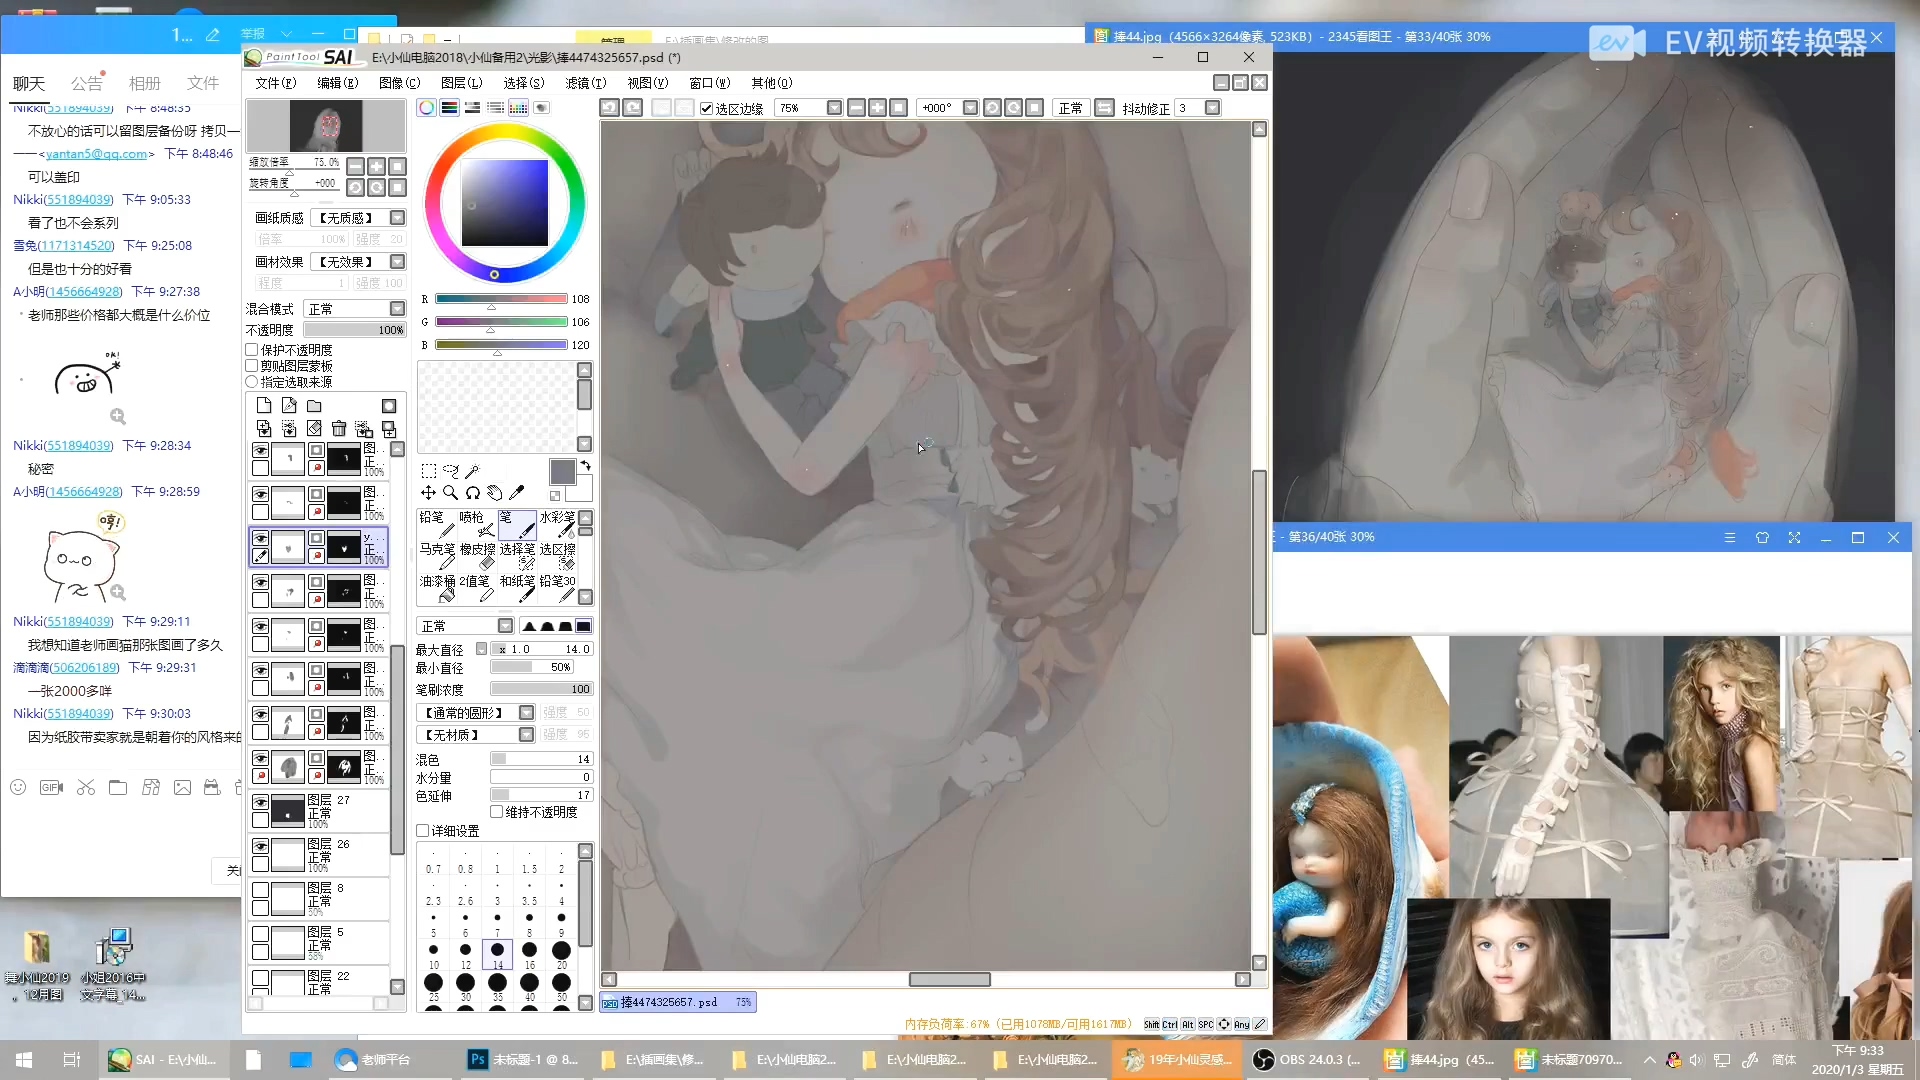Show the swatches palette panel
Image resolution: width=1920 pixels, height=1080 pixels.
coord(518,108)
